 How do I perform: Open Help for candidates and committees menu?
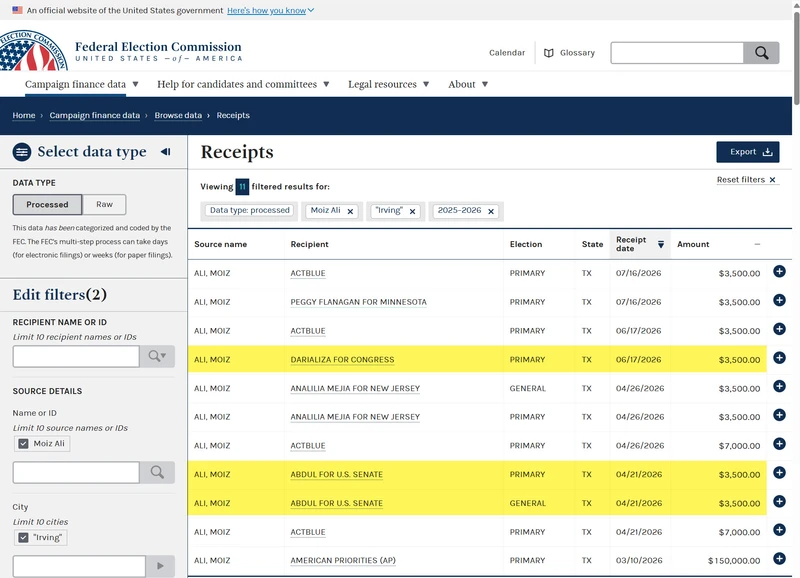pos(243,84)
